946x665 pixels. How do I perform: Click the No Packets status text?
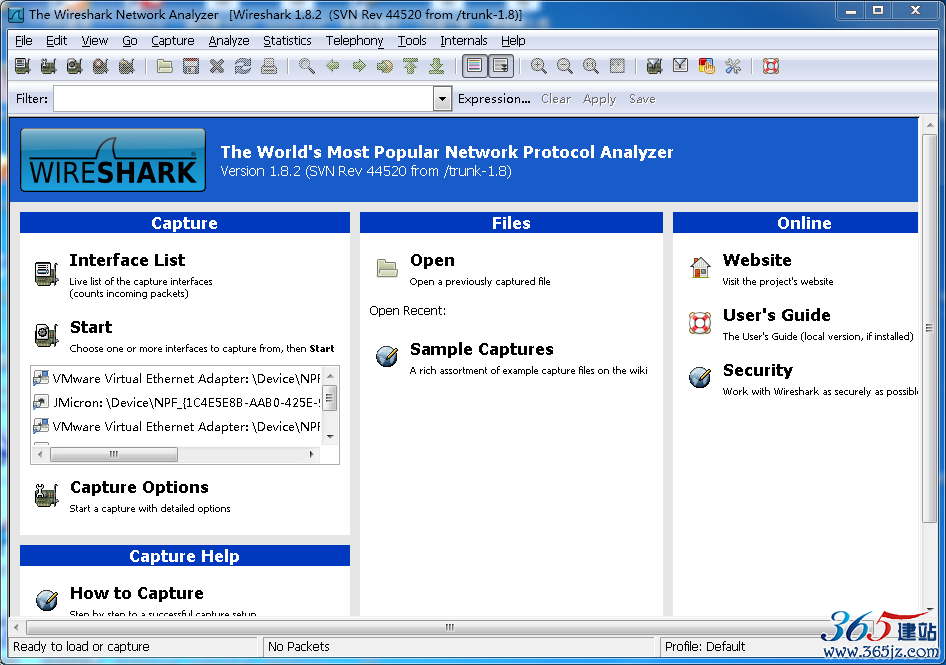point(299,646)
